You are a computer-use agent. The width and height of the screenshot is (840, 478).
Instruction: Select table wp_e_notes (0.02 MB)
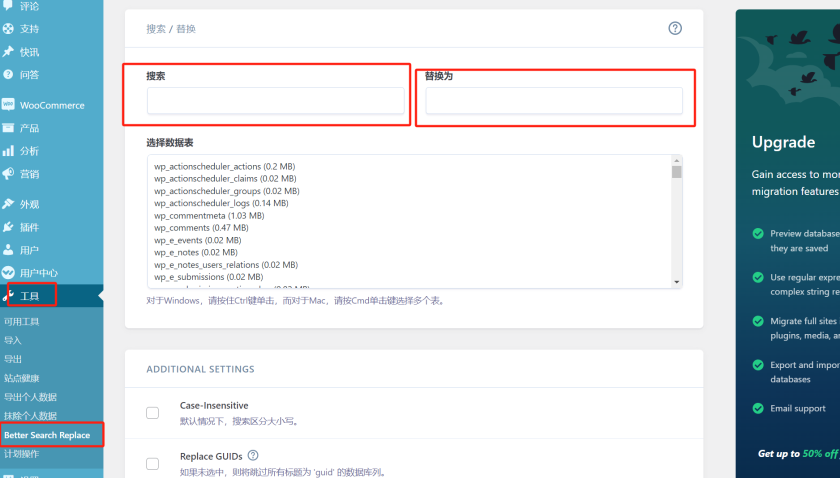196,252
